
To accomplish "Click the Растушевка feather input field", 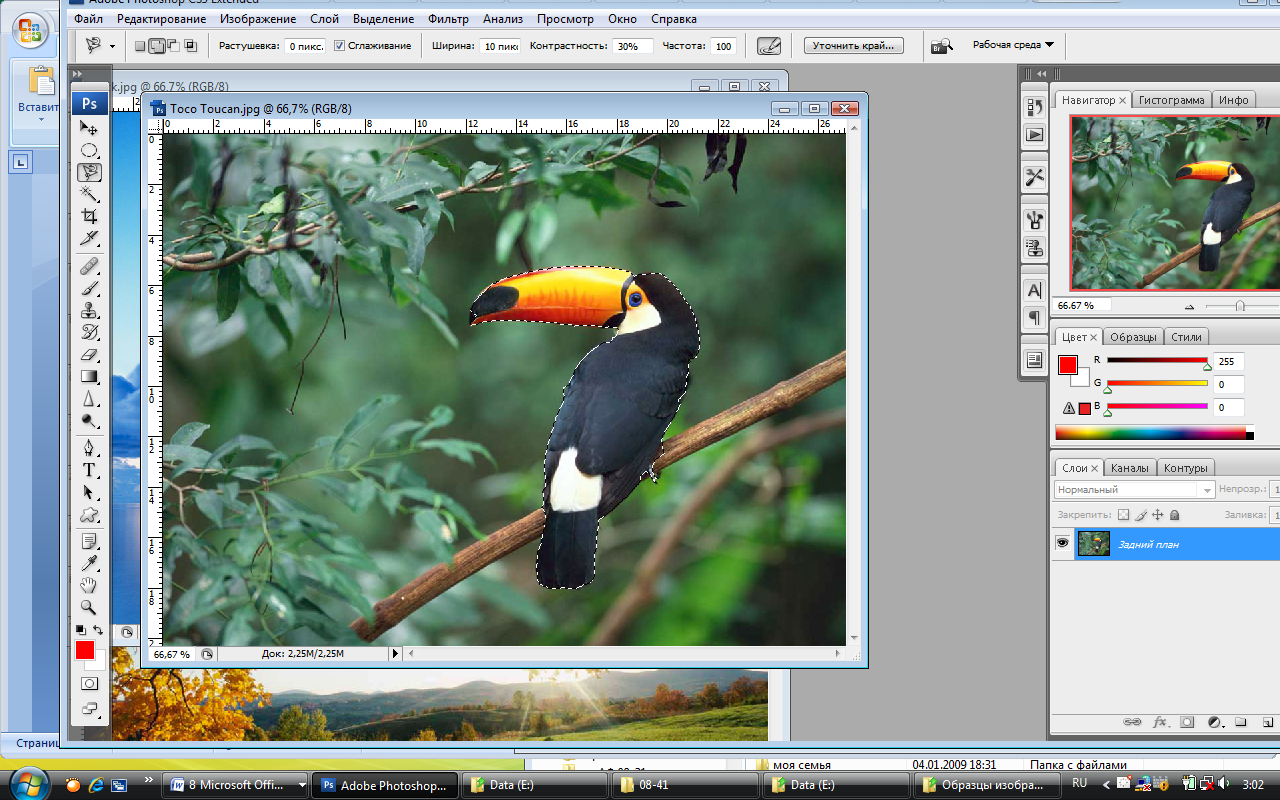I will click(304, 46).
